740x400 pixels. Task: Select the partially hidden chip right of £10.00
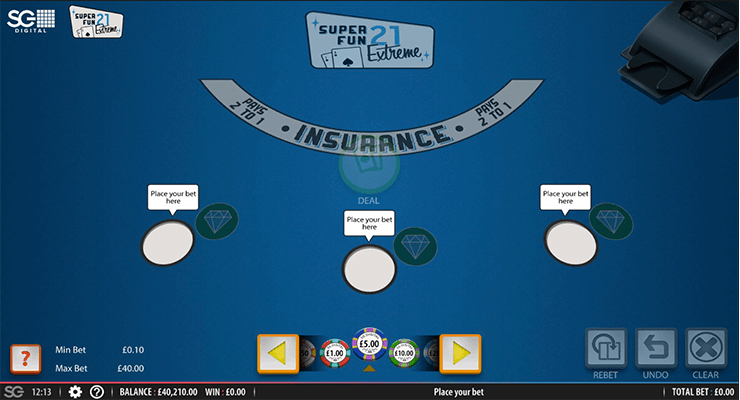431,353
